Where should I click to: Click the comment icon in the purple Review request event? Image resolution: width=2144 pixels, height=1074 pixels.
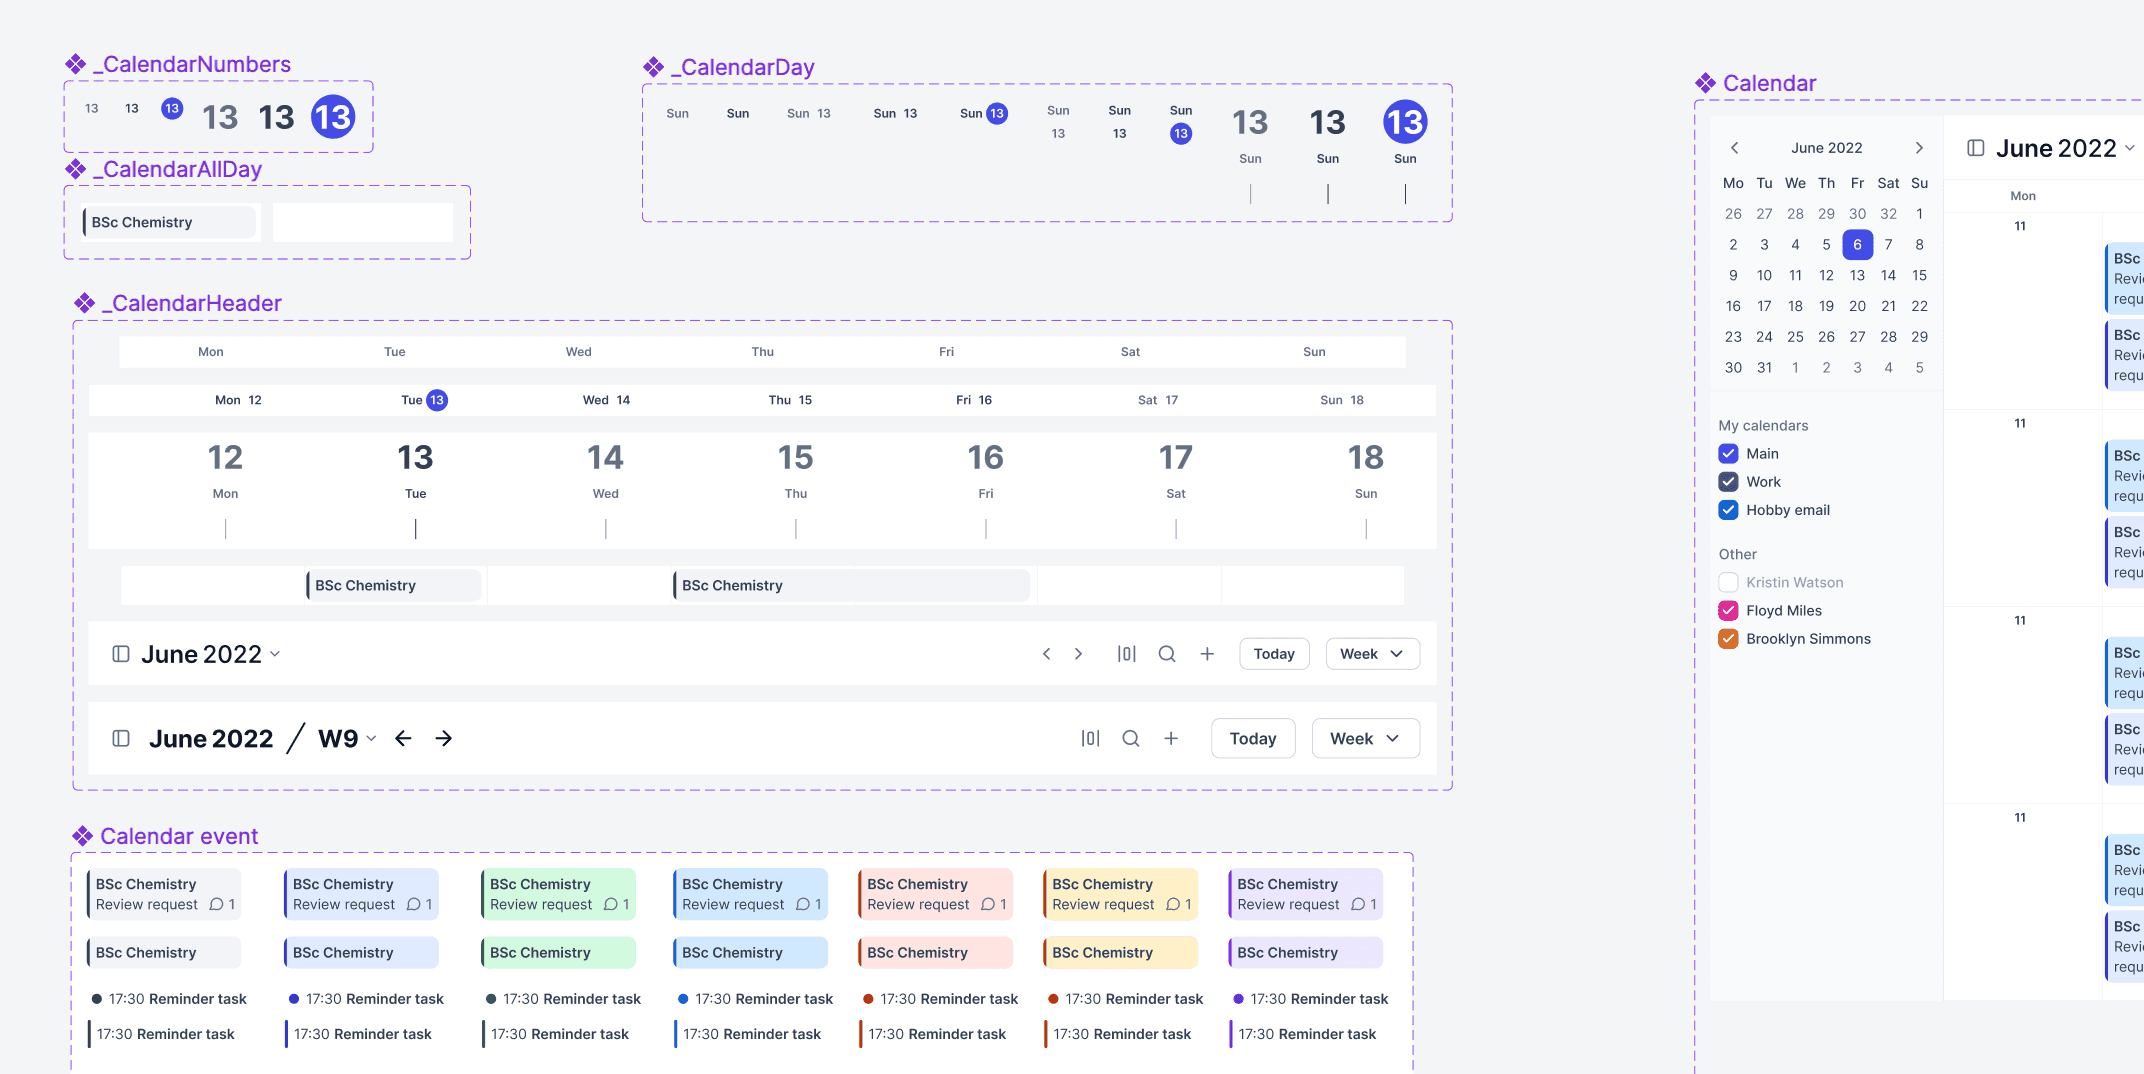click(1358, 904)
